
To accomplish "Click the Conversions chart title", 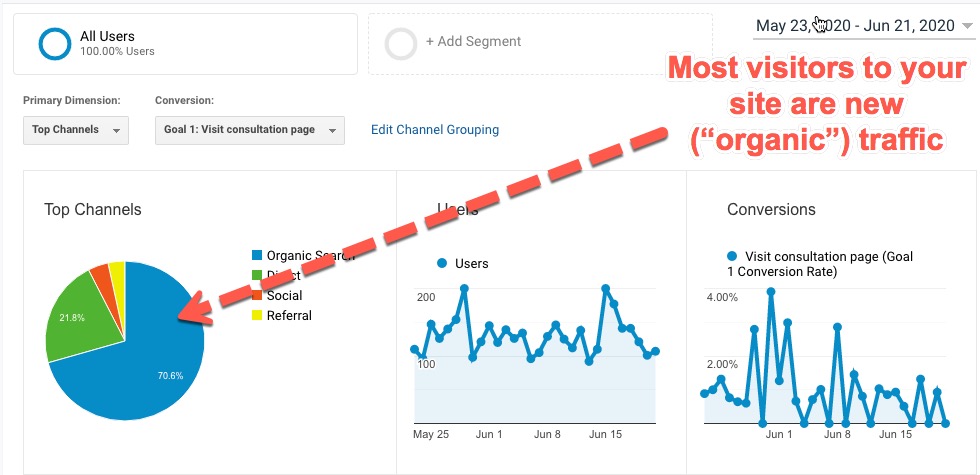I will click(771, 210).
